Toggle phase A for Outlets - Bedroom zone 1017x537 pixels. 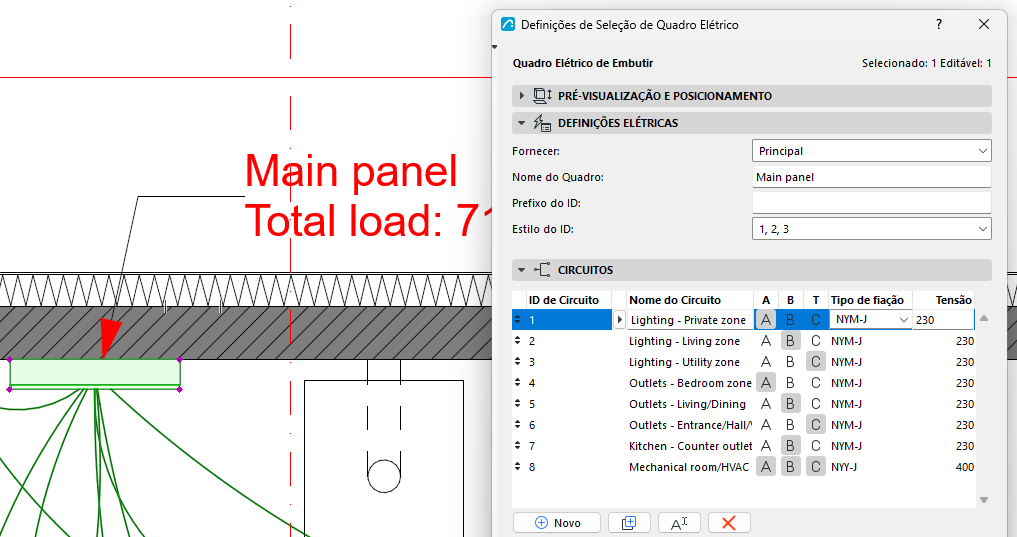pyautogui.click(x=766, y=383)
